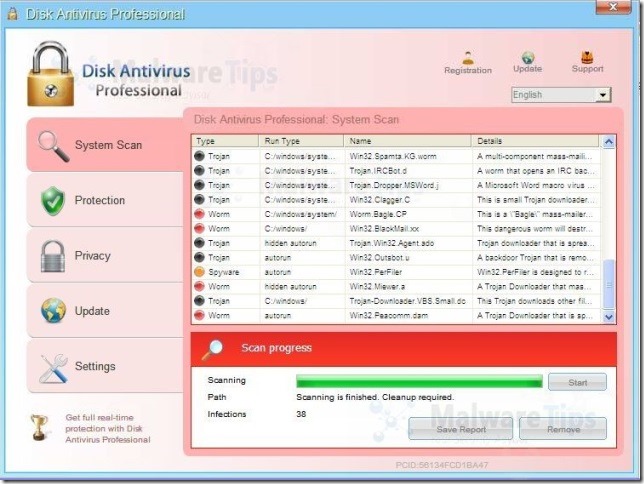
Task: Click the red worm icon for Worm.Bagle.CP
Action: (199, 214)
